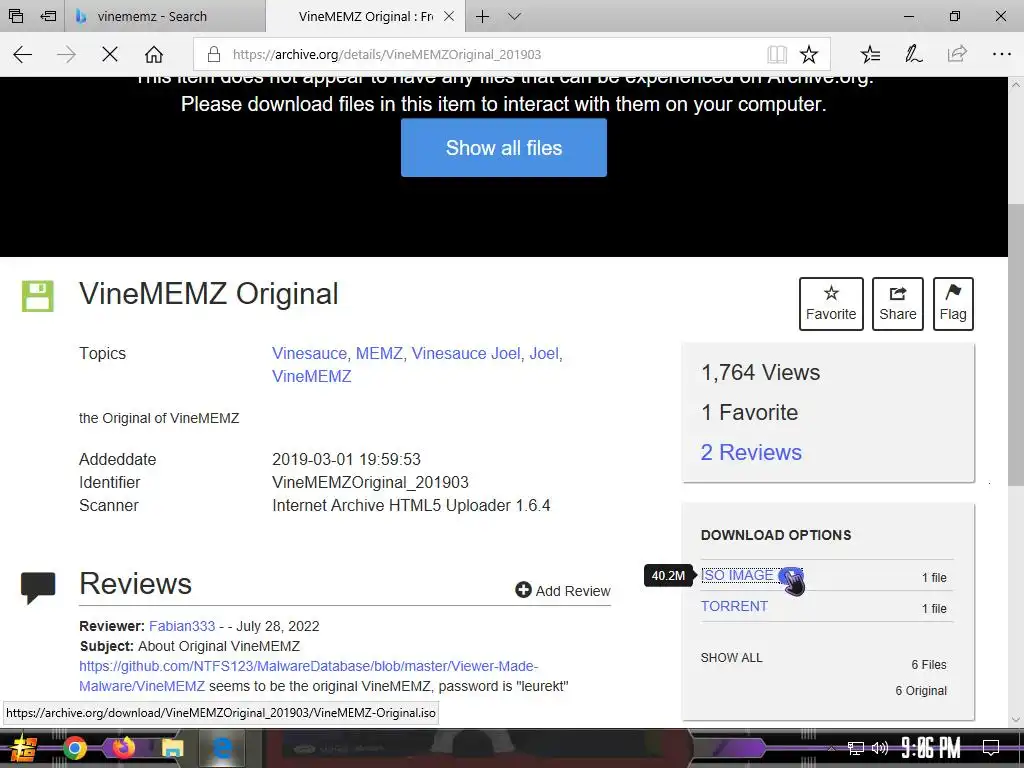Expand the tab preview chevron
Image resolution: width=1024 pixels, height=768 pixels.
pyautogui.click(x=515, y=16)
